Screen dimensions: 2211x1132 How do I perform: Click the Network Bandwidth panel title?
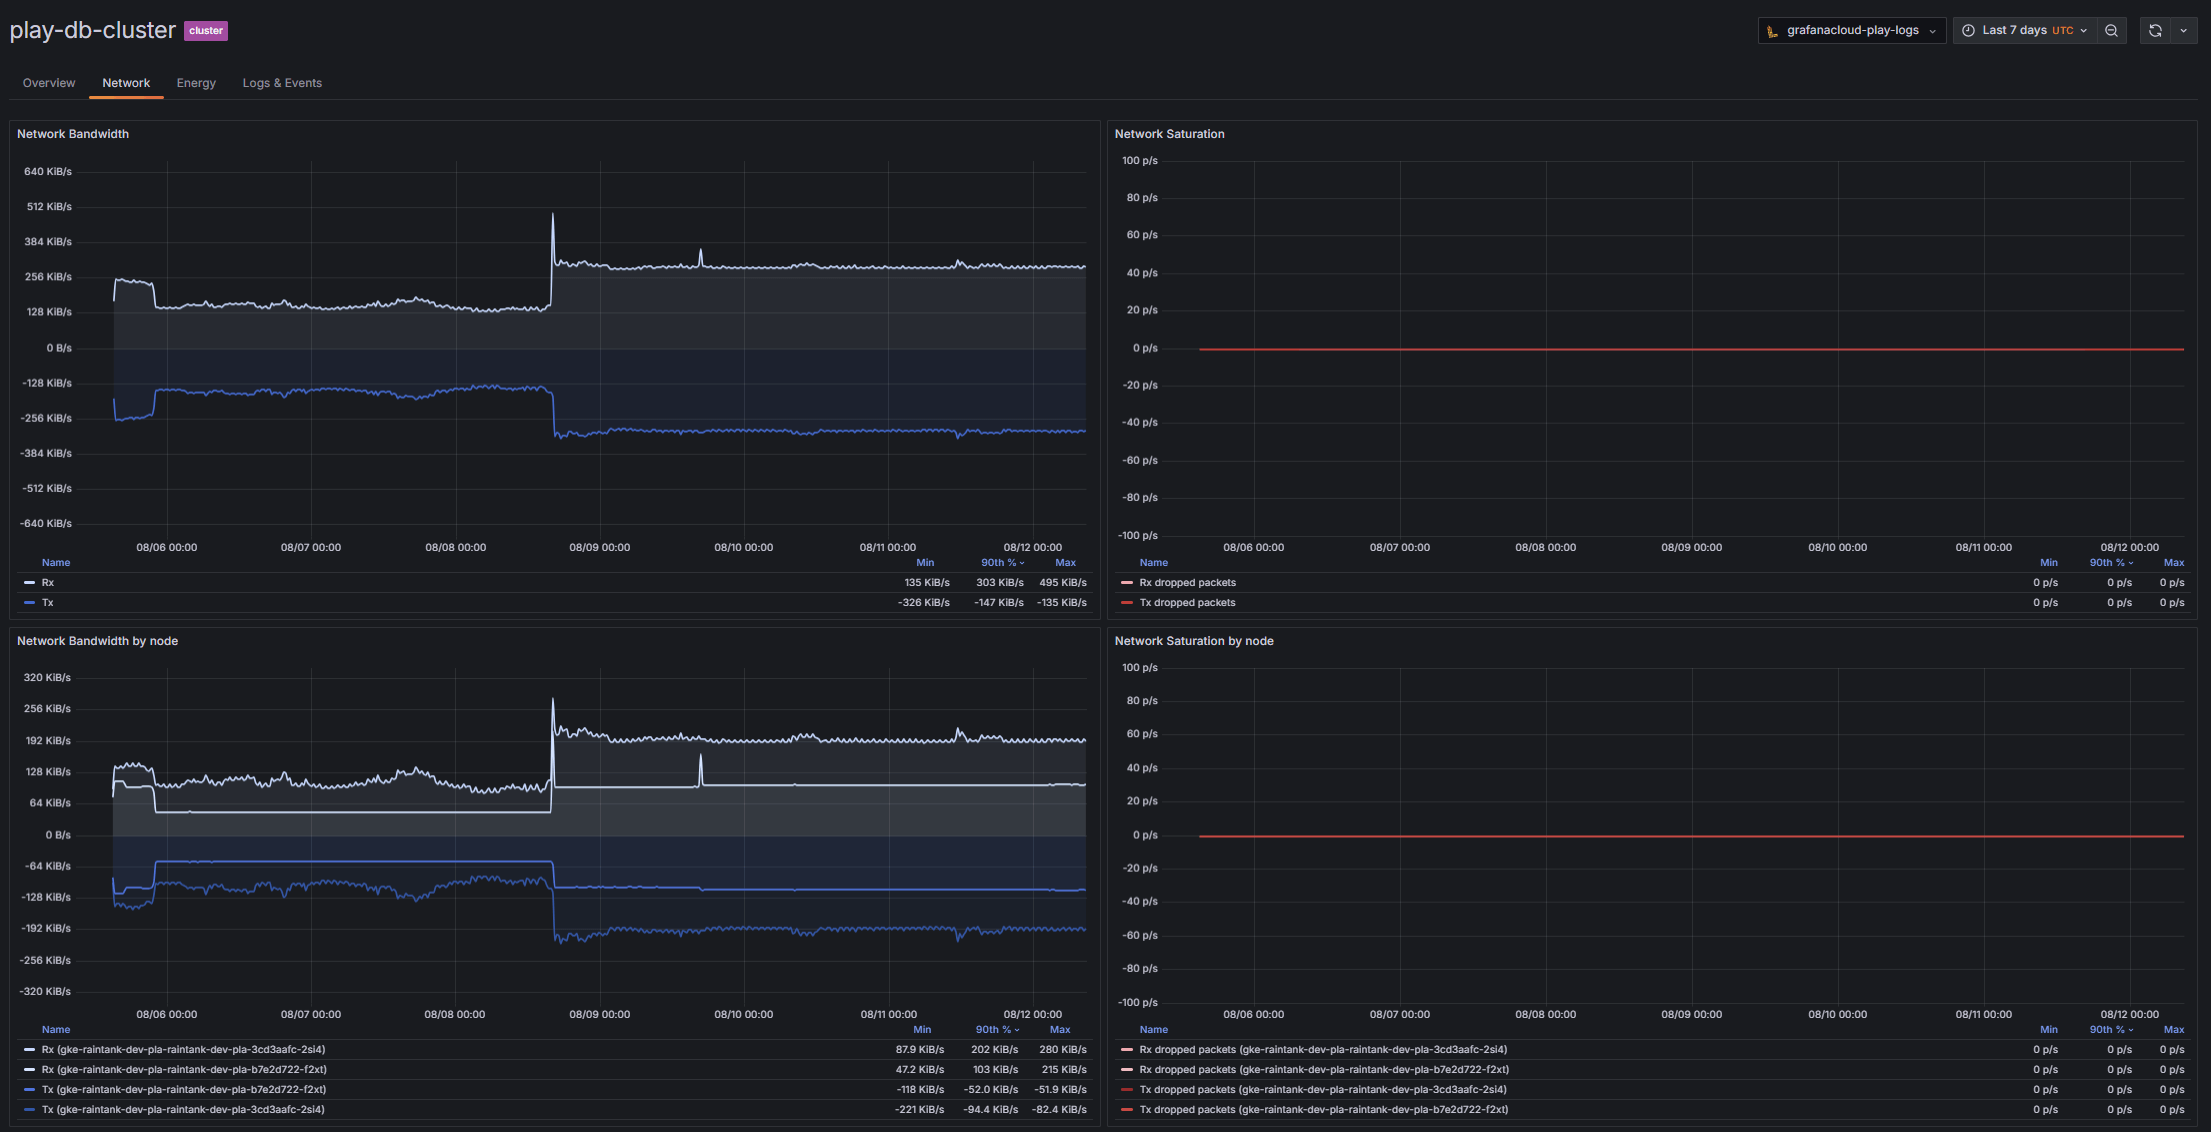click(72, 133)
